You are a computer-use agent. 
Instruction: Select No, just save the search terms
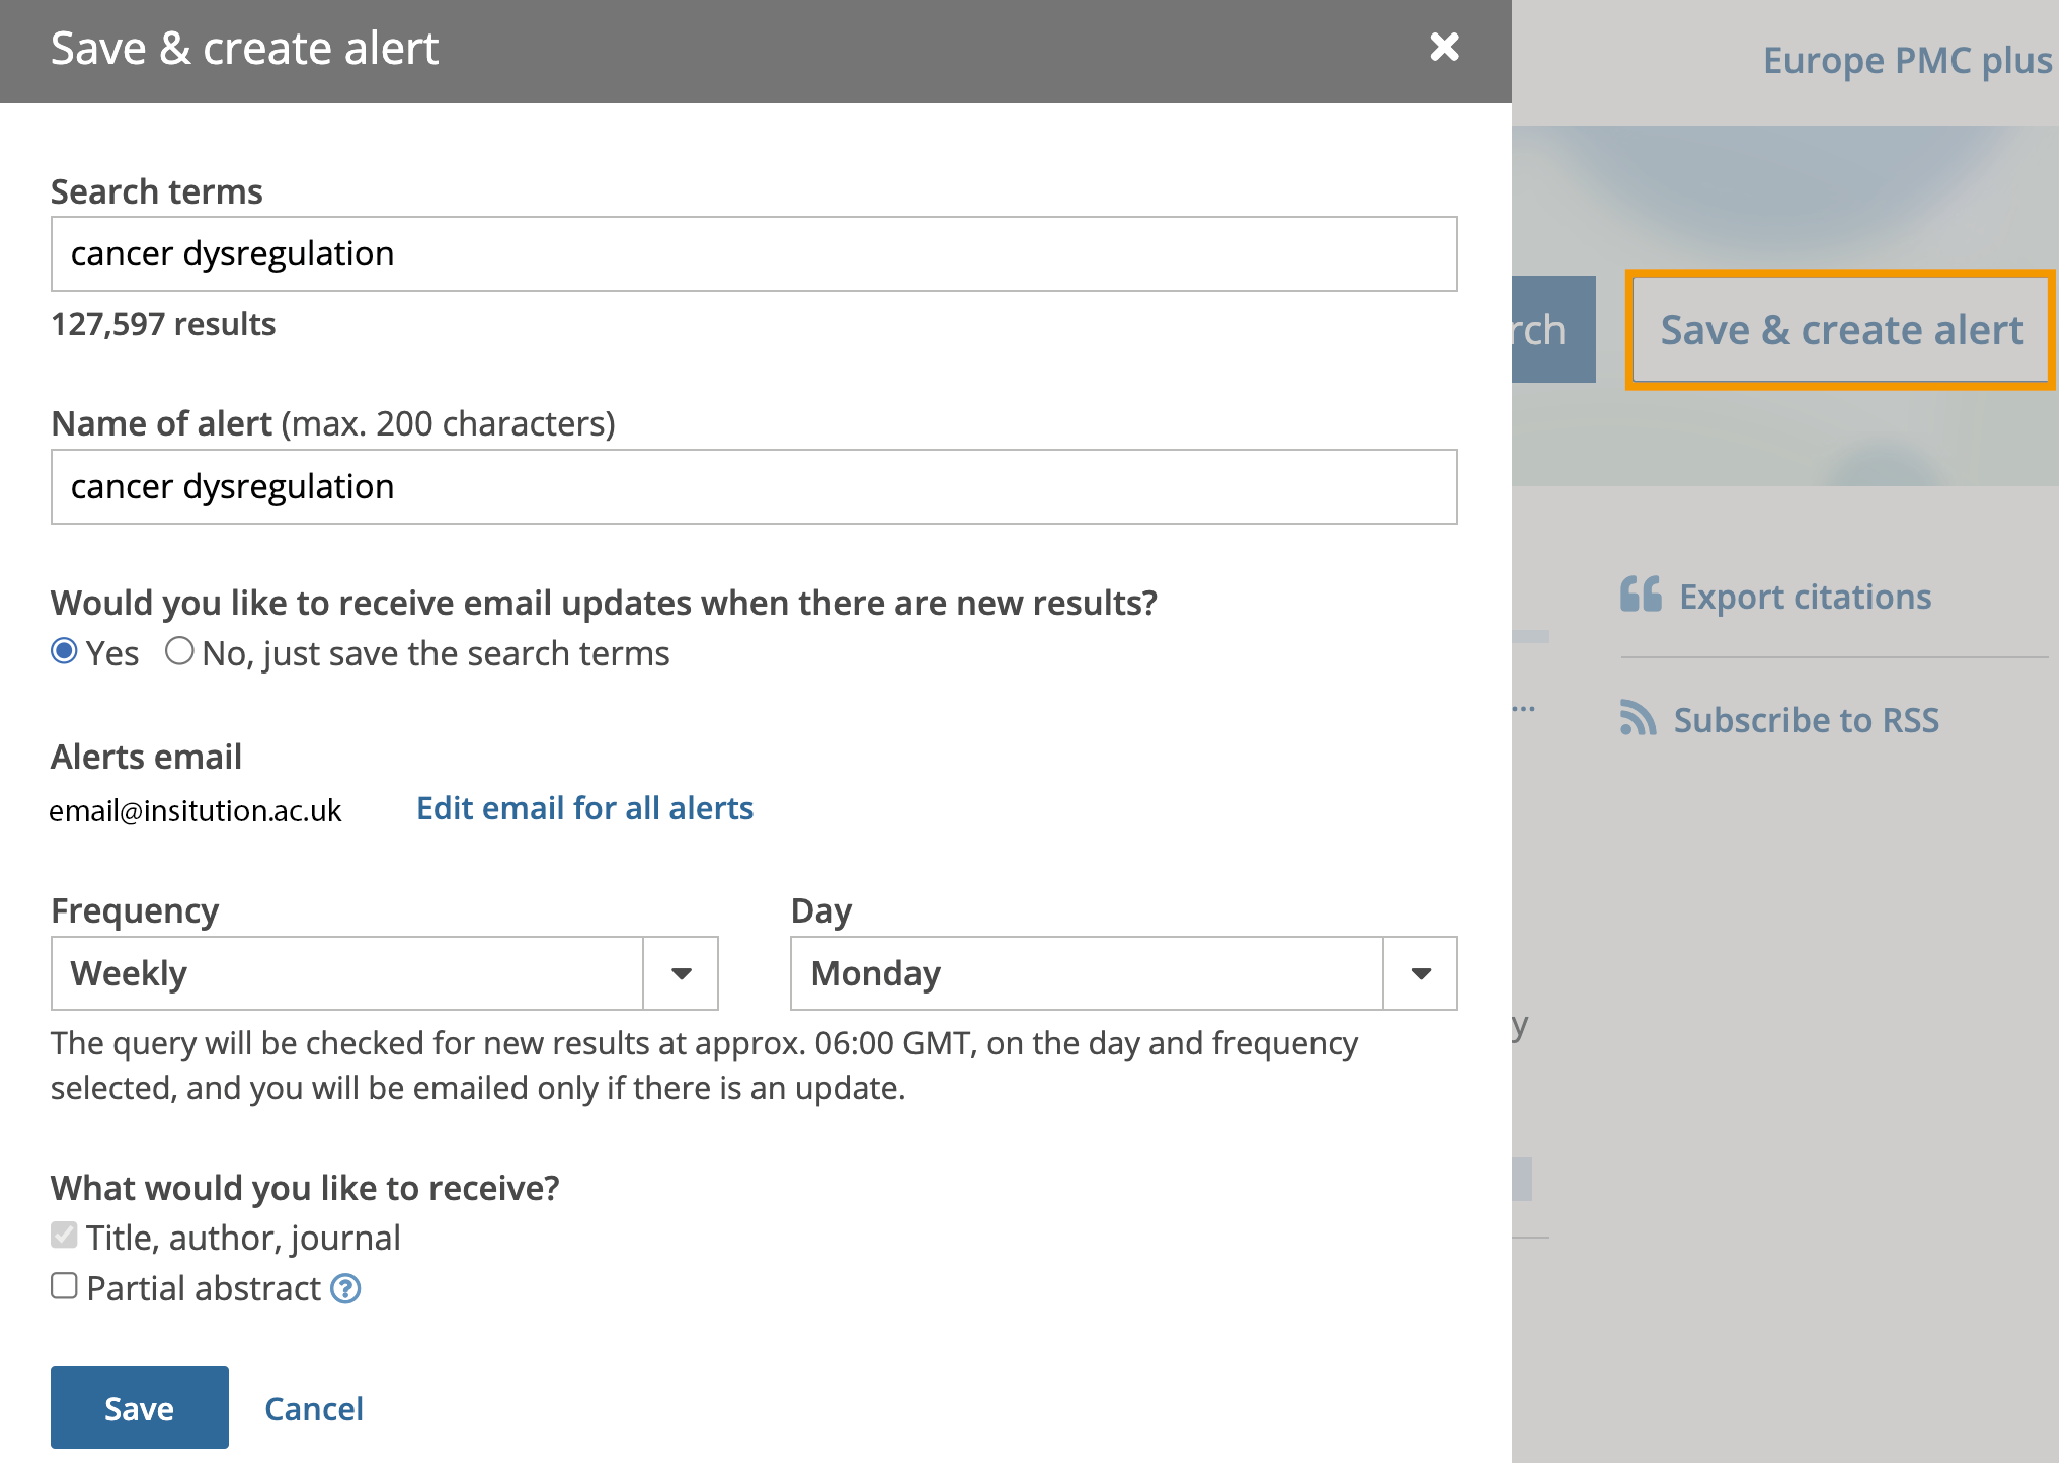click(179, 652)
